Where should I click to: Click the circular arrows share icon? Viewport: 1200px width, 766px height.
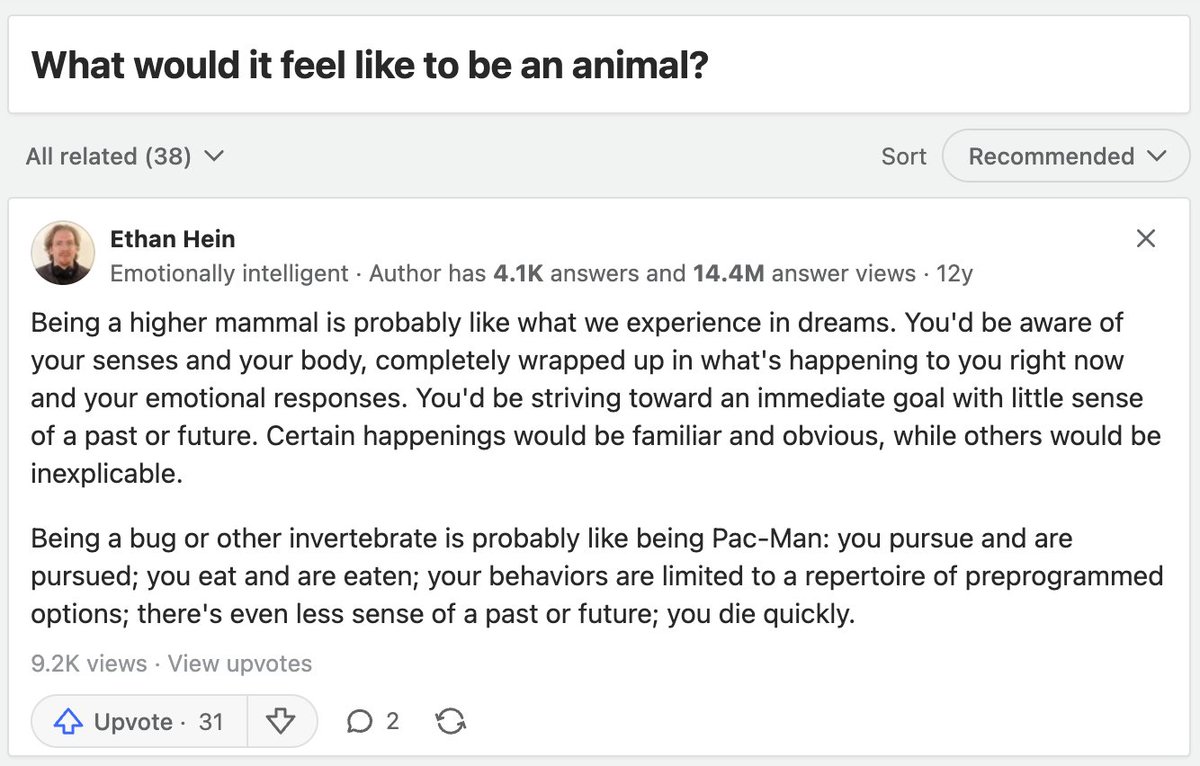coord(451,721)
